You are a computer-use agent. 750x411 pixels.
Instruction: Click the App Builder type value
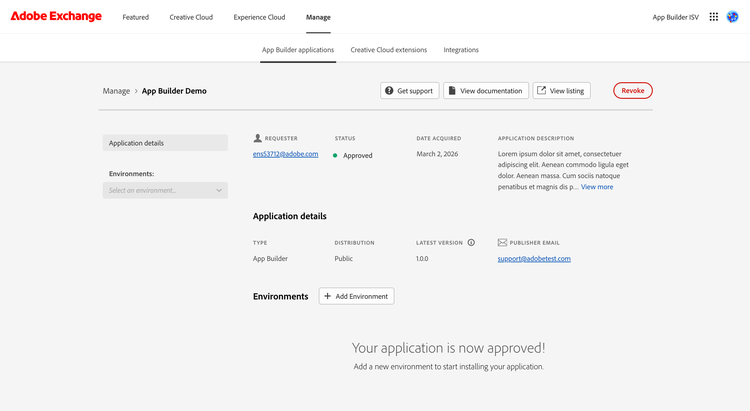click(x=270, y=258)
